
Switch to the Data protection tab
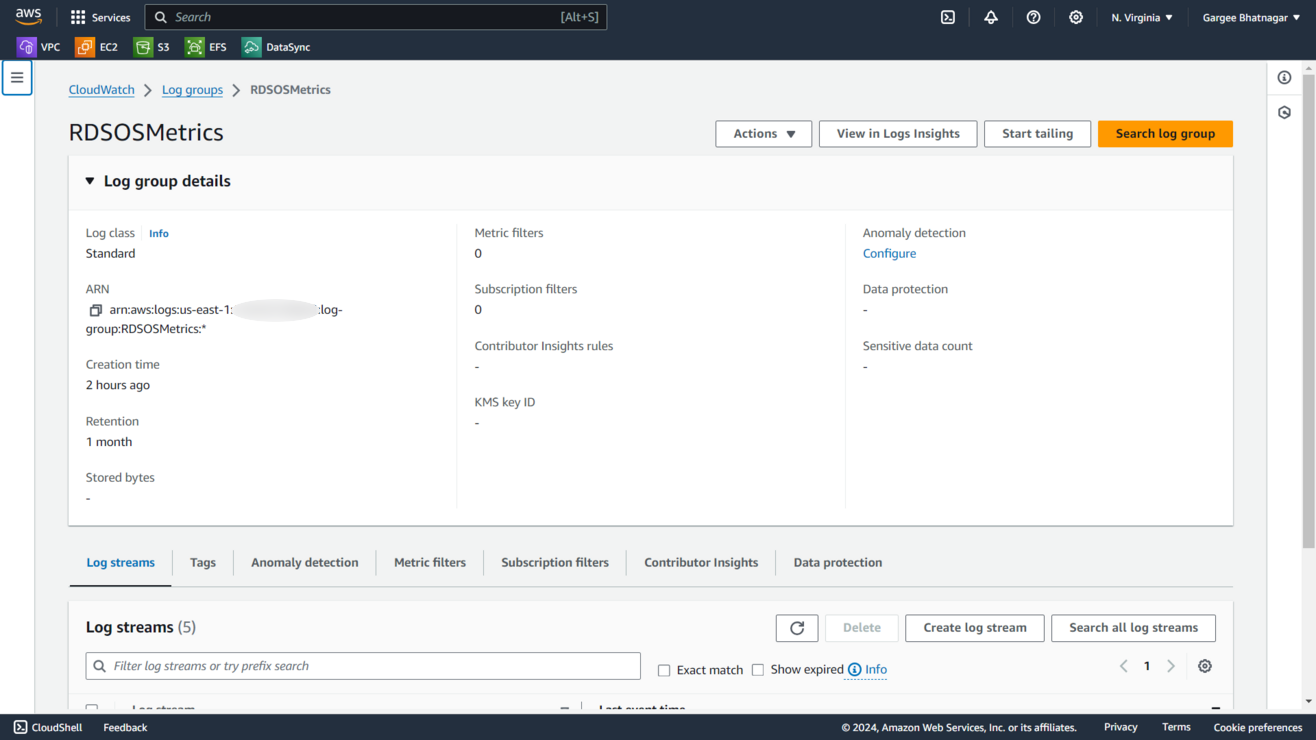[838, 563]
